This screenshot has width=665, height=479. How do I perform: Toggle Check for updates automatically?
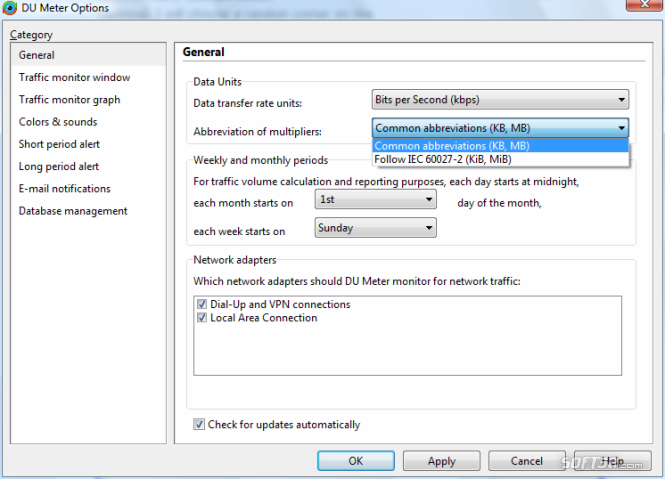[x=199, y=424]
